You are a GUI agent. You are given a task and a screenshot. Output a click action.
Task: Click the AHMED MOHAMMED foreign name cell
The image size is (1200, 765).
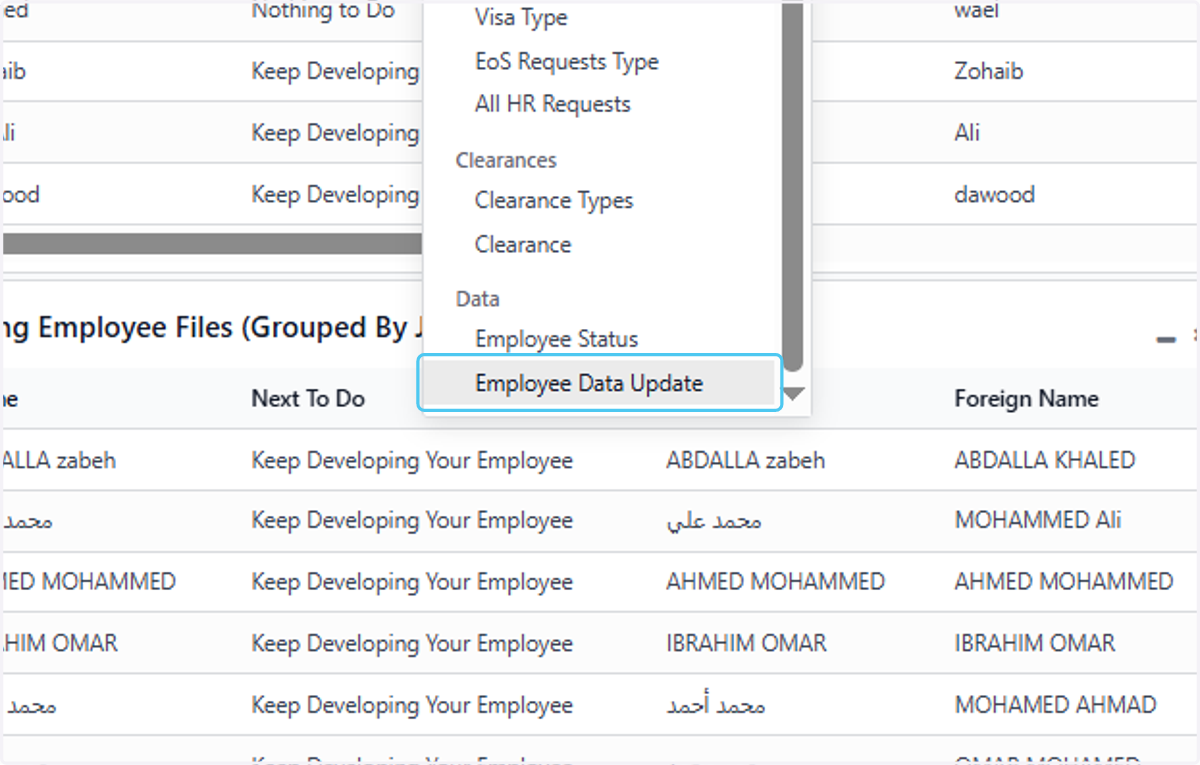1064,581
